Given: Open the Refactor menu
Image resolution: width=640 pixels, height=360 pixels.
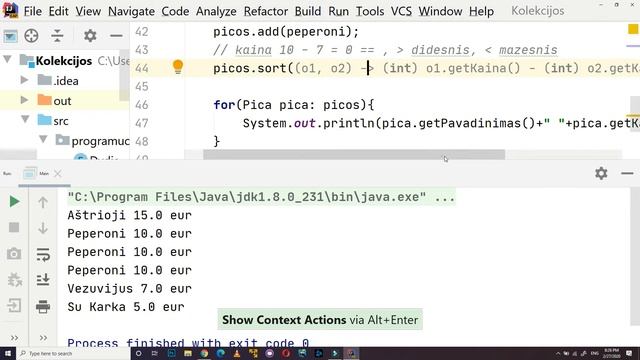Looking at the screenshot, I should coord(266,11).
